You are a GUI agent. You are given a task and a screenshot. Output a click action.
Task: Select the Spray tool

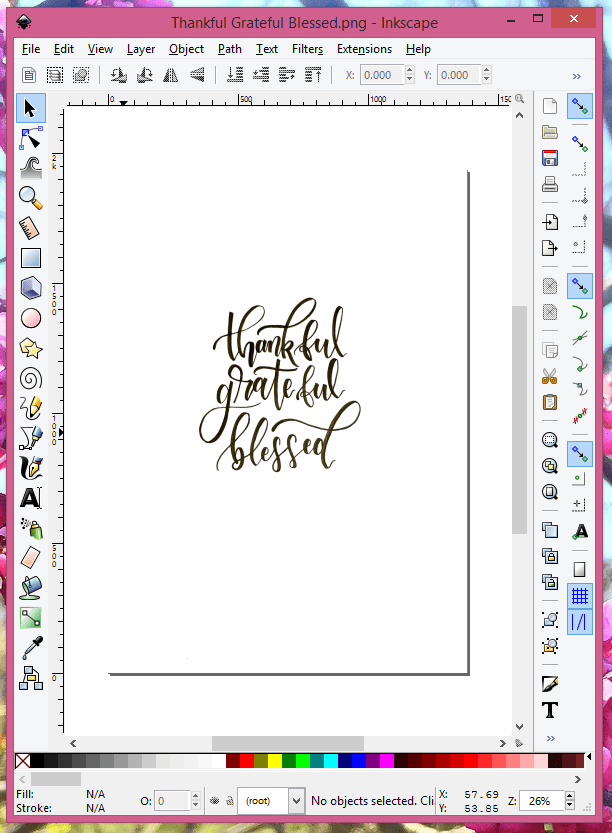[30, 529]
